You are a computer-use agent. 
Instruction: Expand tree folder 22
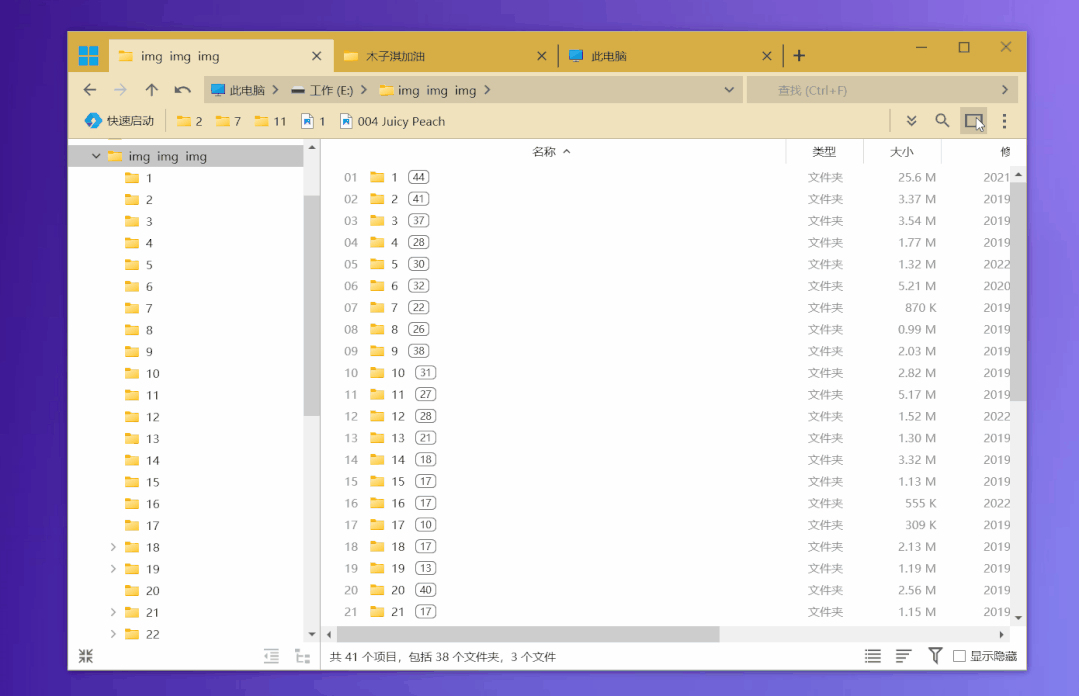tap(113, 634)
